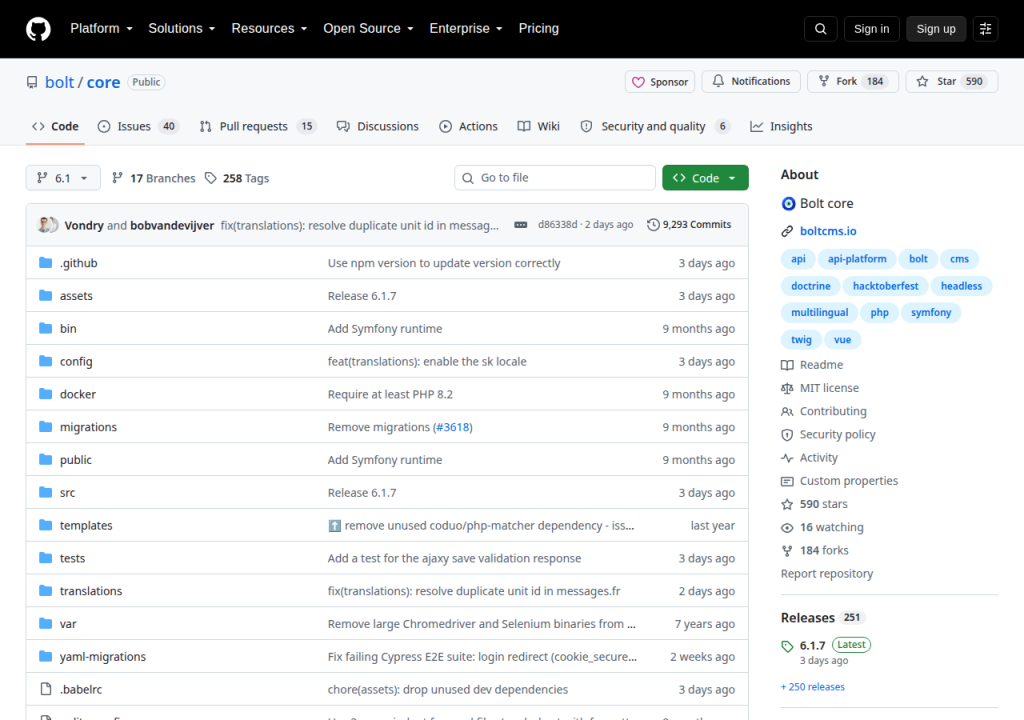Image resolution: width=1024 pixels, height=720 pixels.
Task: Open the Report repository link
Action: click(827, 574)
